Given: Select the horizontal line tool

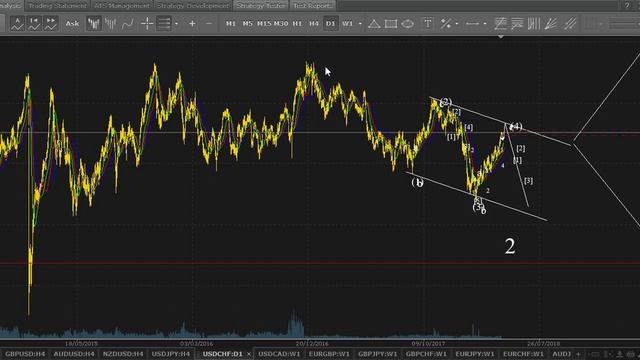Looking at the screenshot, I should [x=472, y=24].
